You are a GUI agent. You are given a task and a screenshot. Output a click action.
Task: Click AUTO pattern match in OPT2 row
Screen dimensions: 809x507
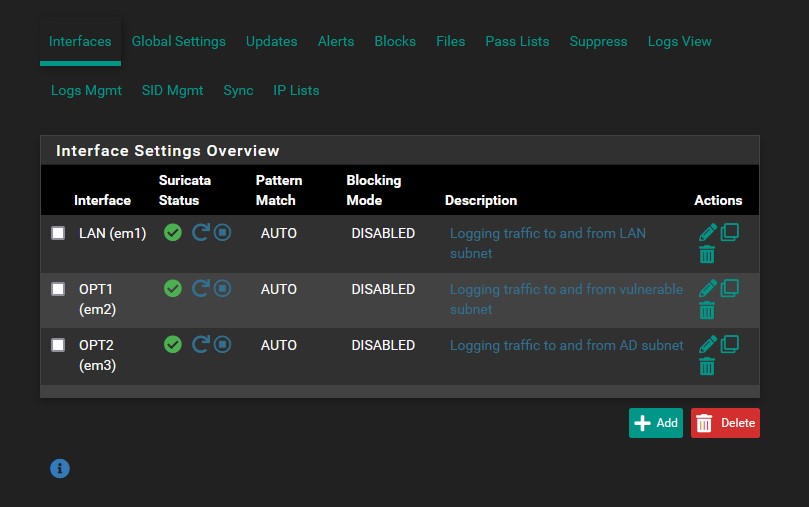[279, 345]
